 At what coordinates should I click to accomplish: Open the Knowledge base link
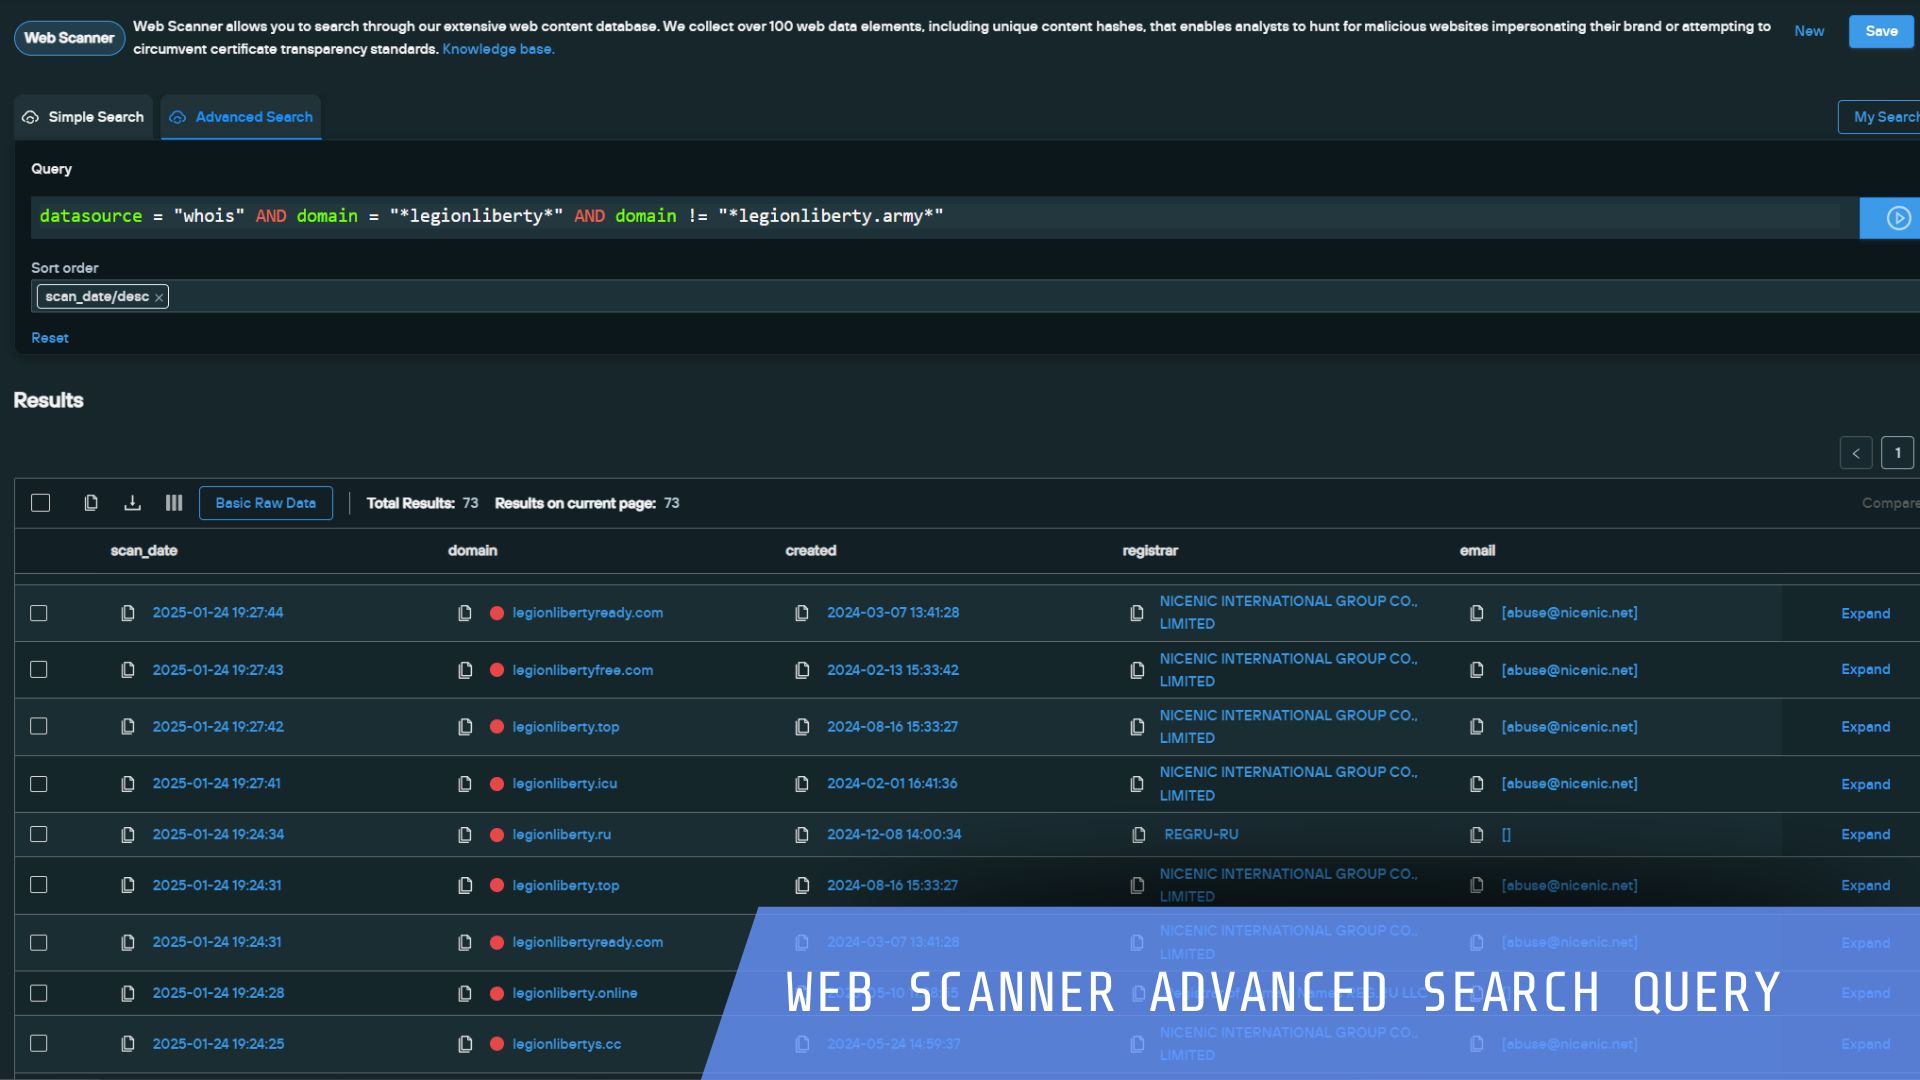498,49
